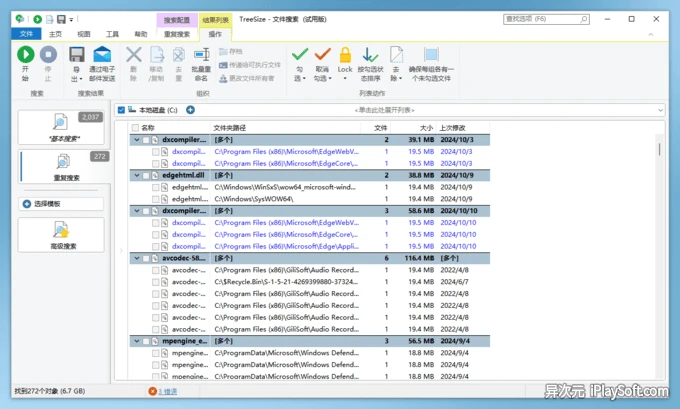Screen dimensions: 680x409
Task: Switch to the 视图 ribbon tab
Action: click(x=84, y=34)
